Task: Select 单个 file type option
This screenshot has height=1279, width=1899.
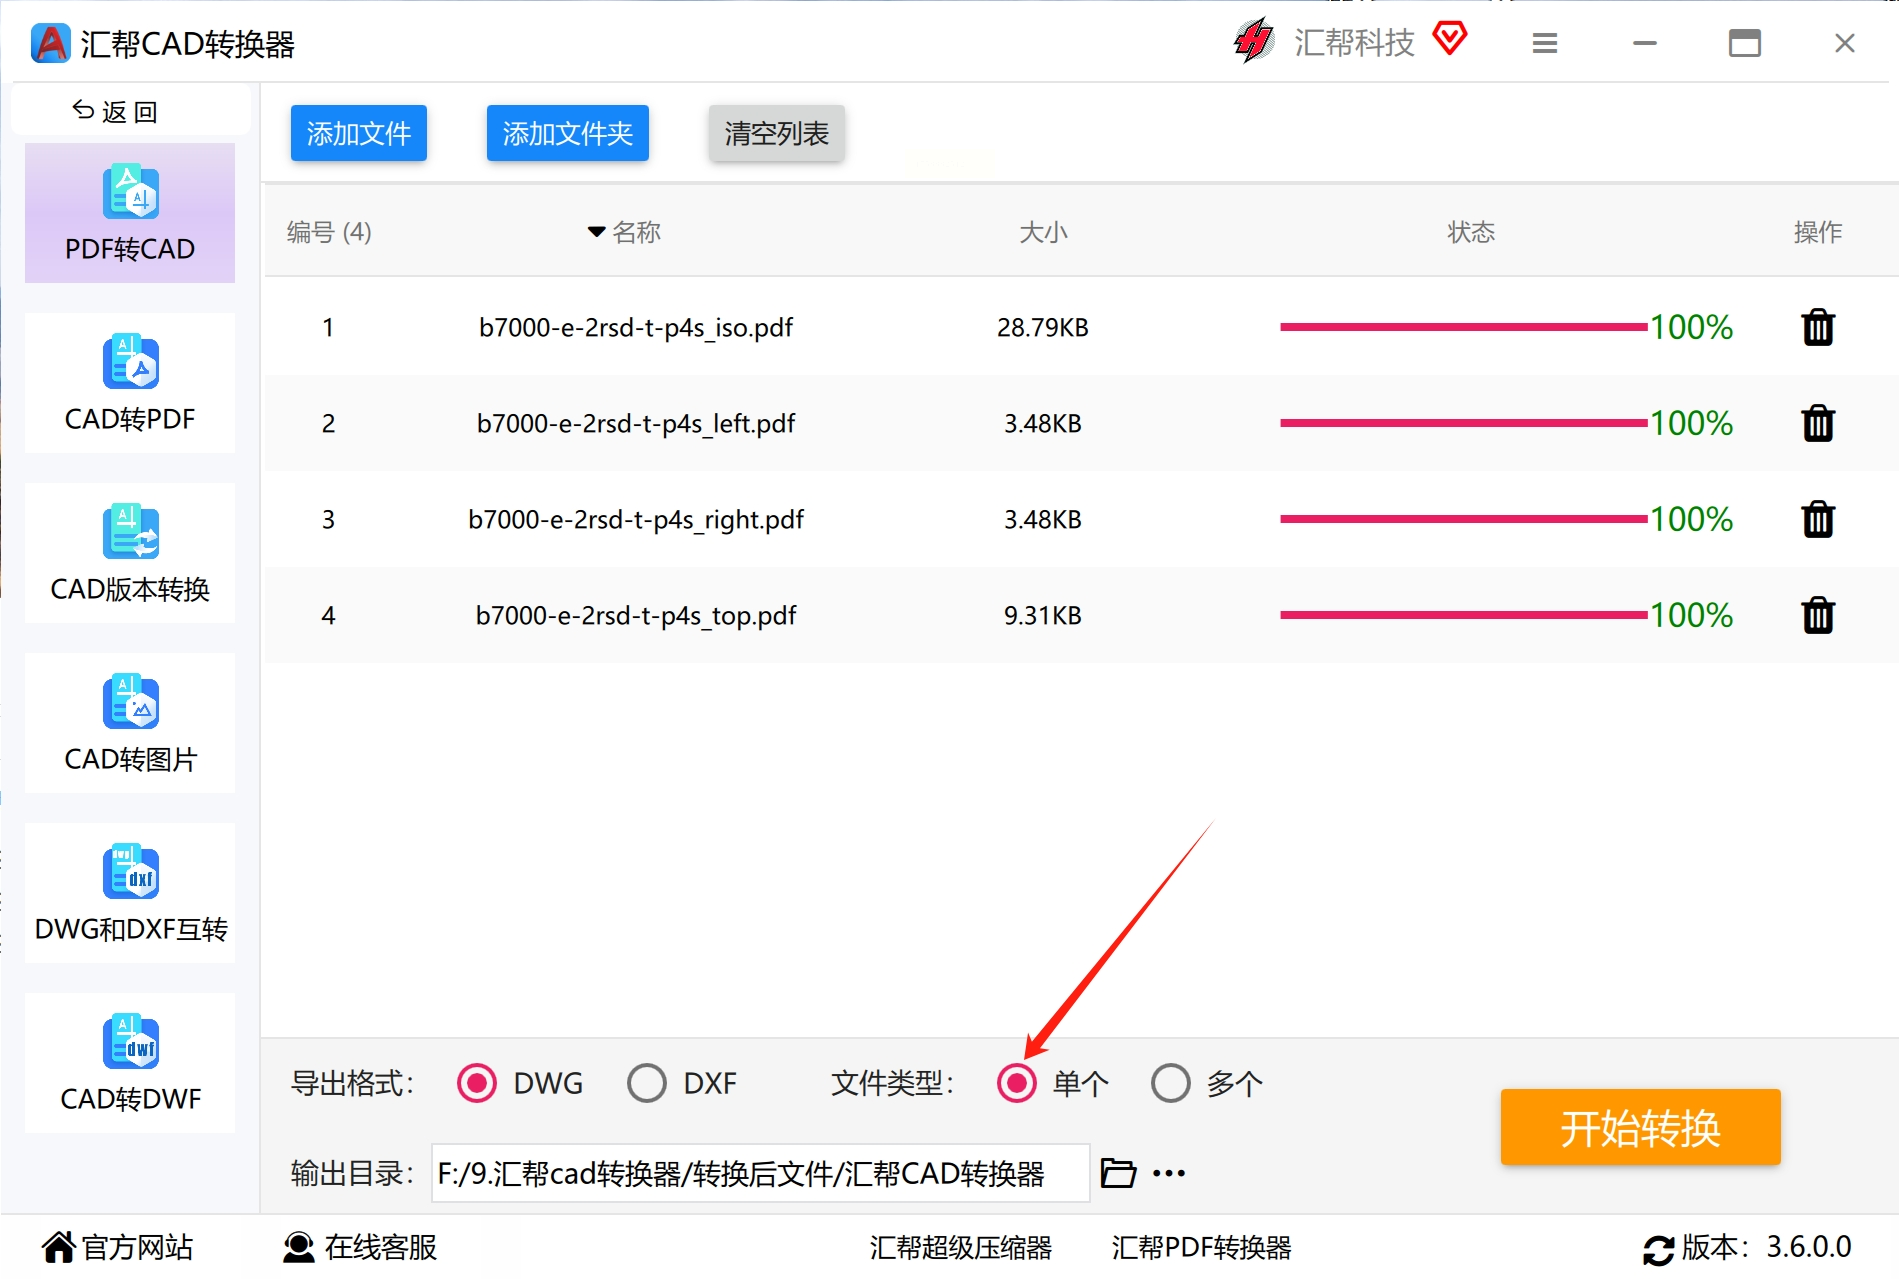Action: pos(1017,1083)
